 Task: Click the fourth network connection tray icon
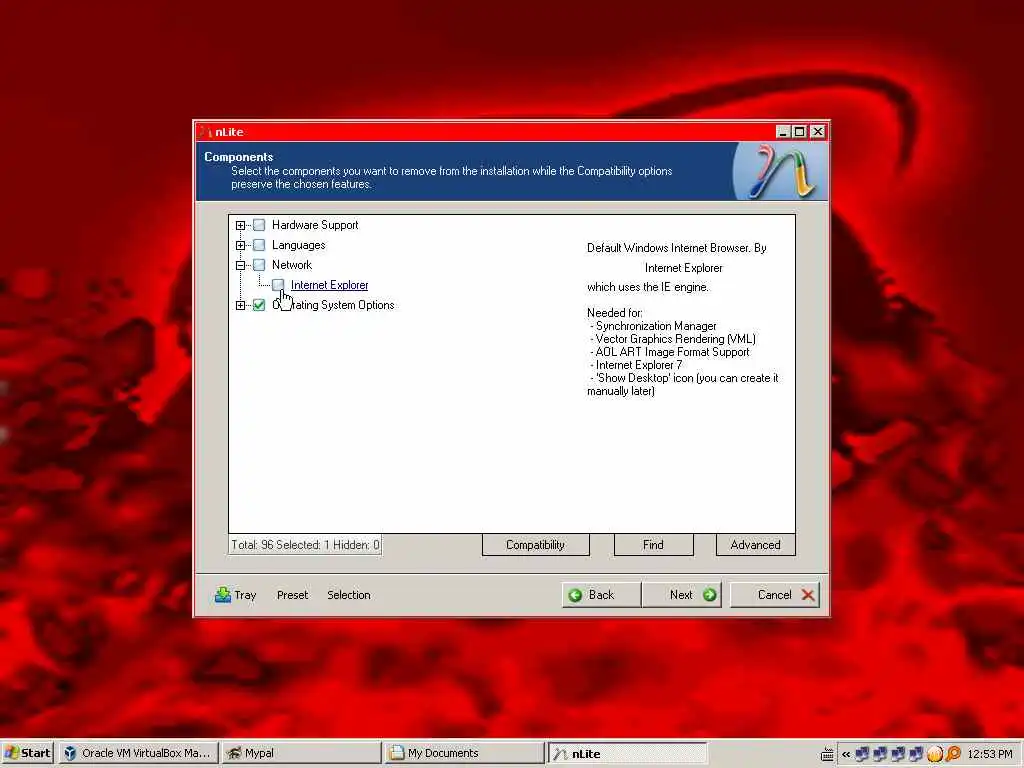click(x=916, y=754)
